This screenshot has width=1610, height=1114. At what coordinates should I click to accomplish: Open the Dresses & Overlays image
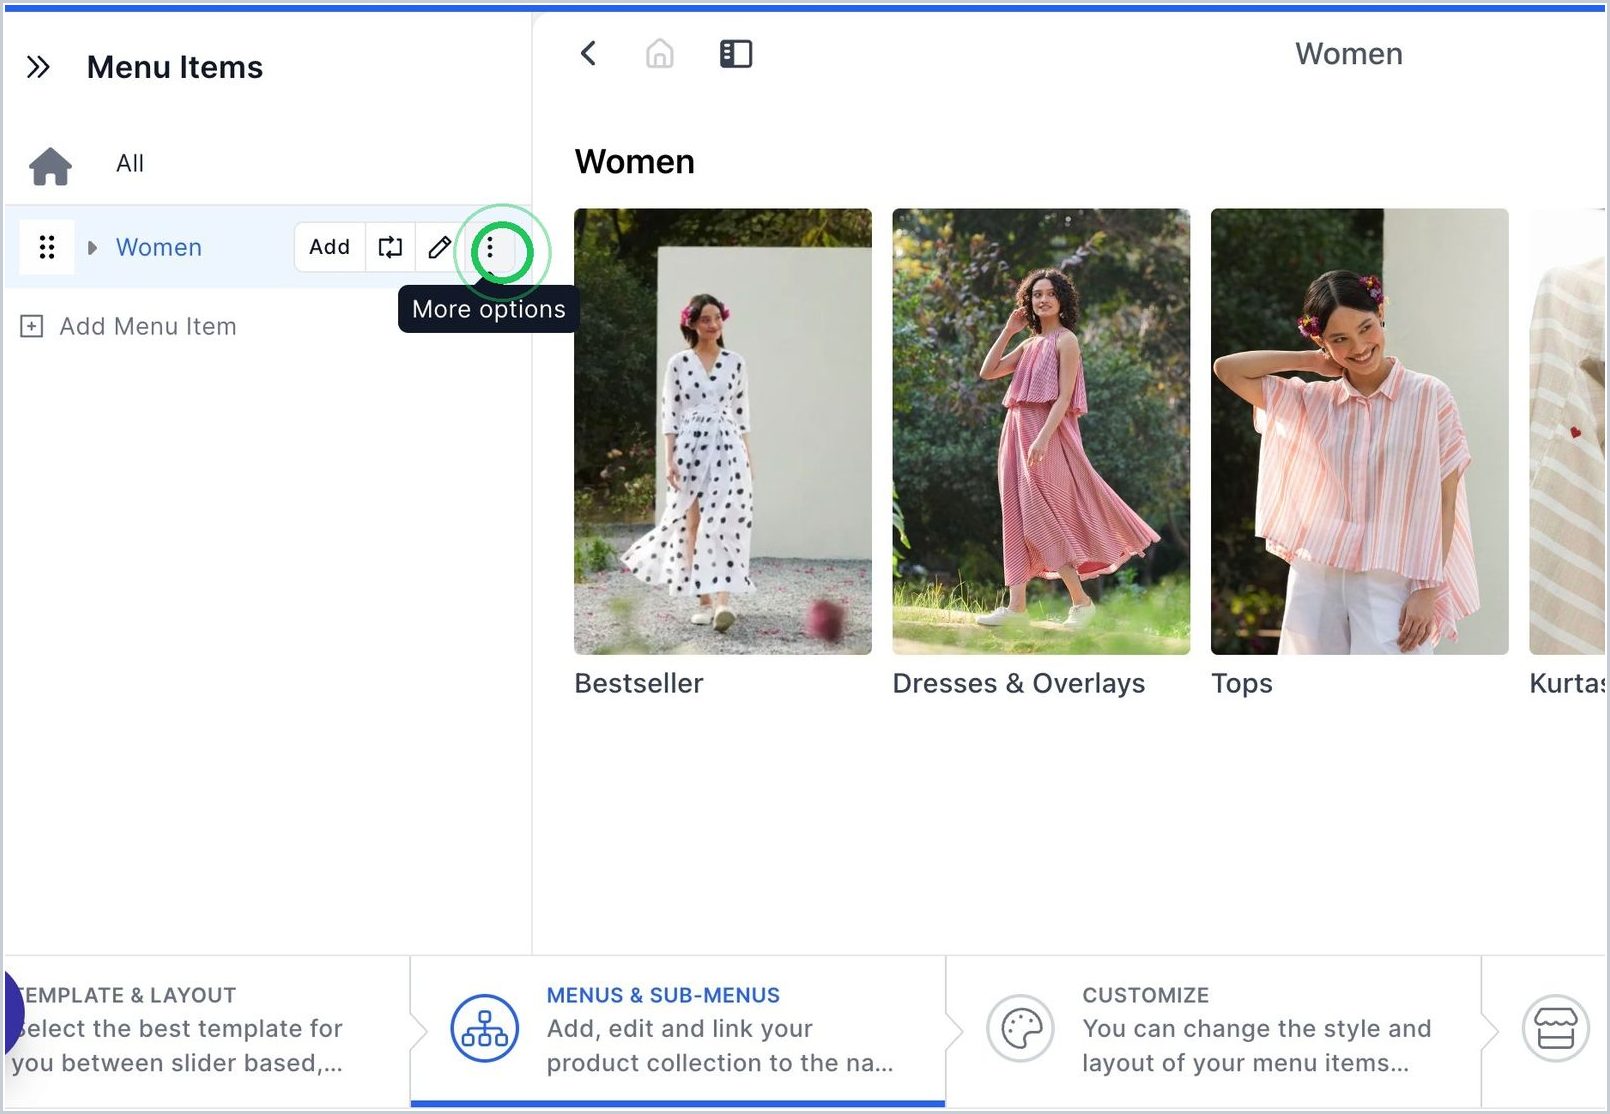coord(1041,431)
